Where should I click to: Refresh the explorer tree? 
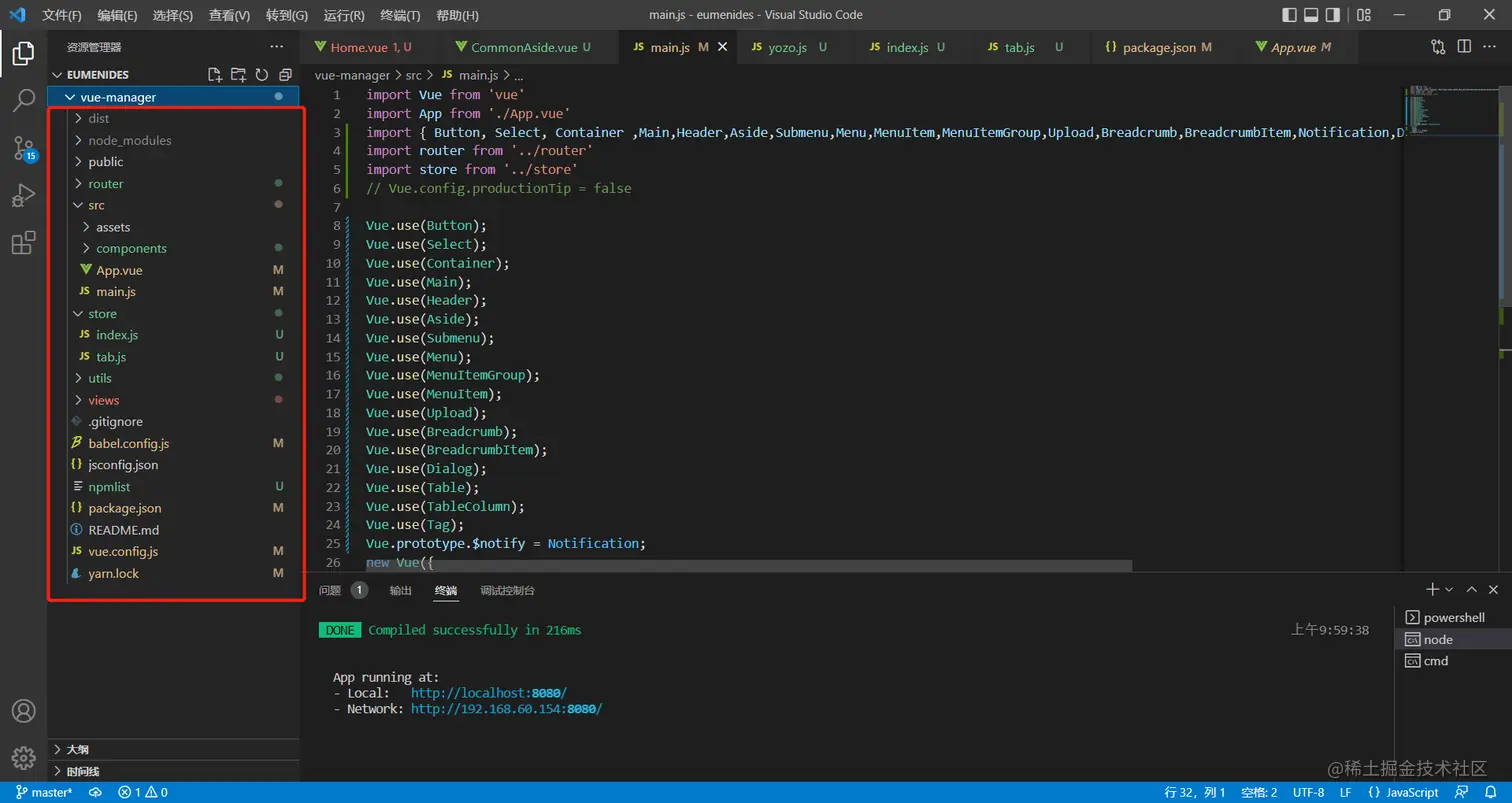coord(262,75)
